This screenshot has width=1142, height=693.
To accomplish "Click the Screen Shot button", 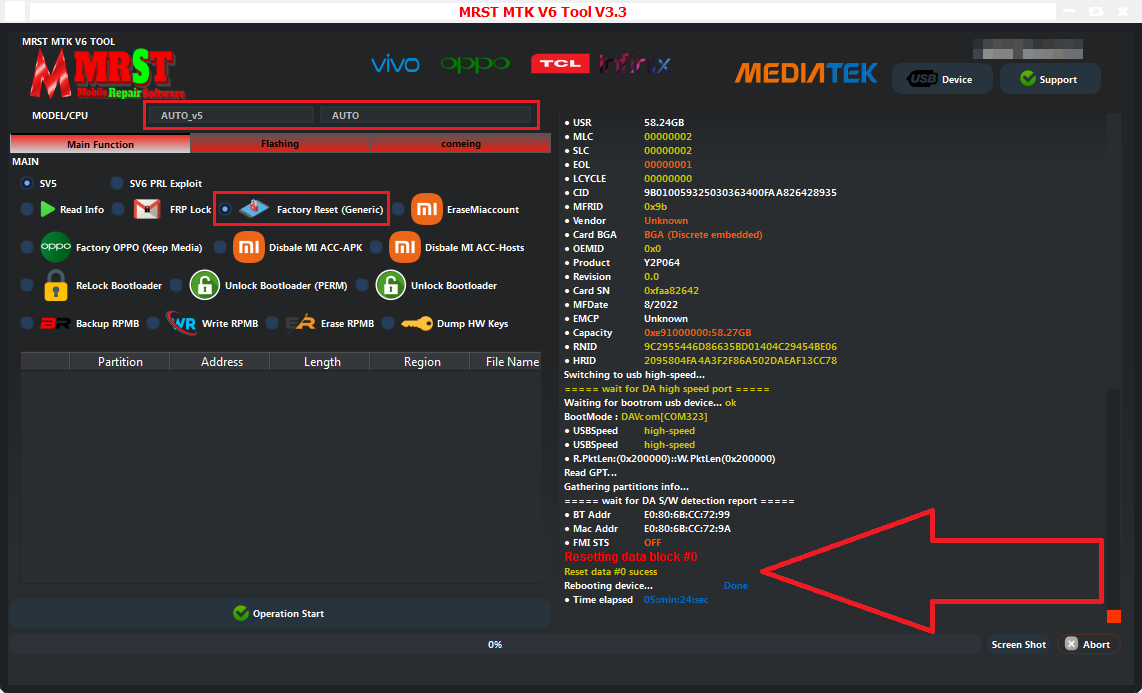I will click(1018, 644).
